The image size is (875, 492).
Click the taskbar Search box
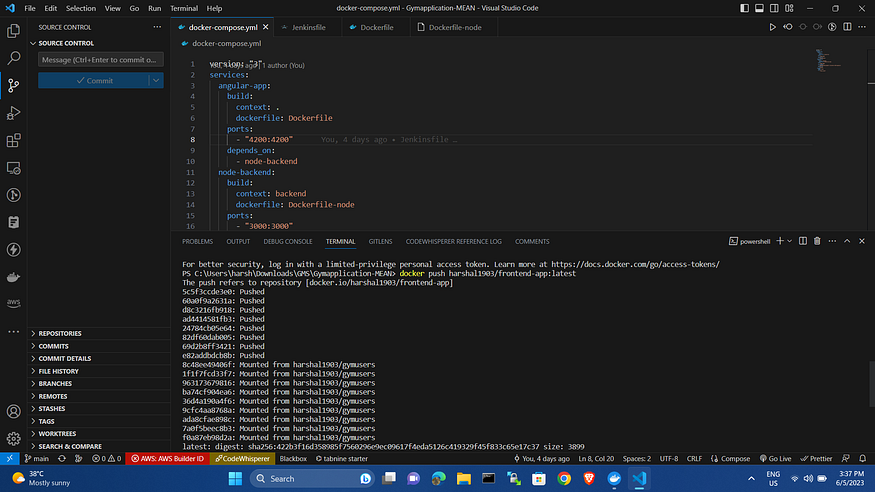(x=312, y=479)
